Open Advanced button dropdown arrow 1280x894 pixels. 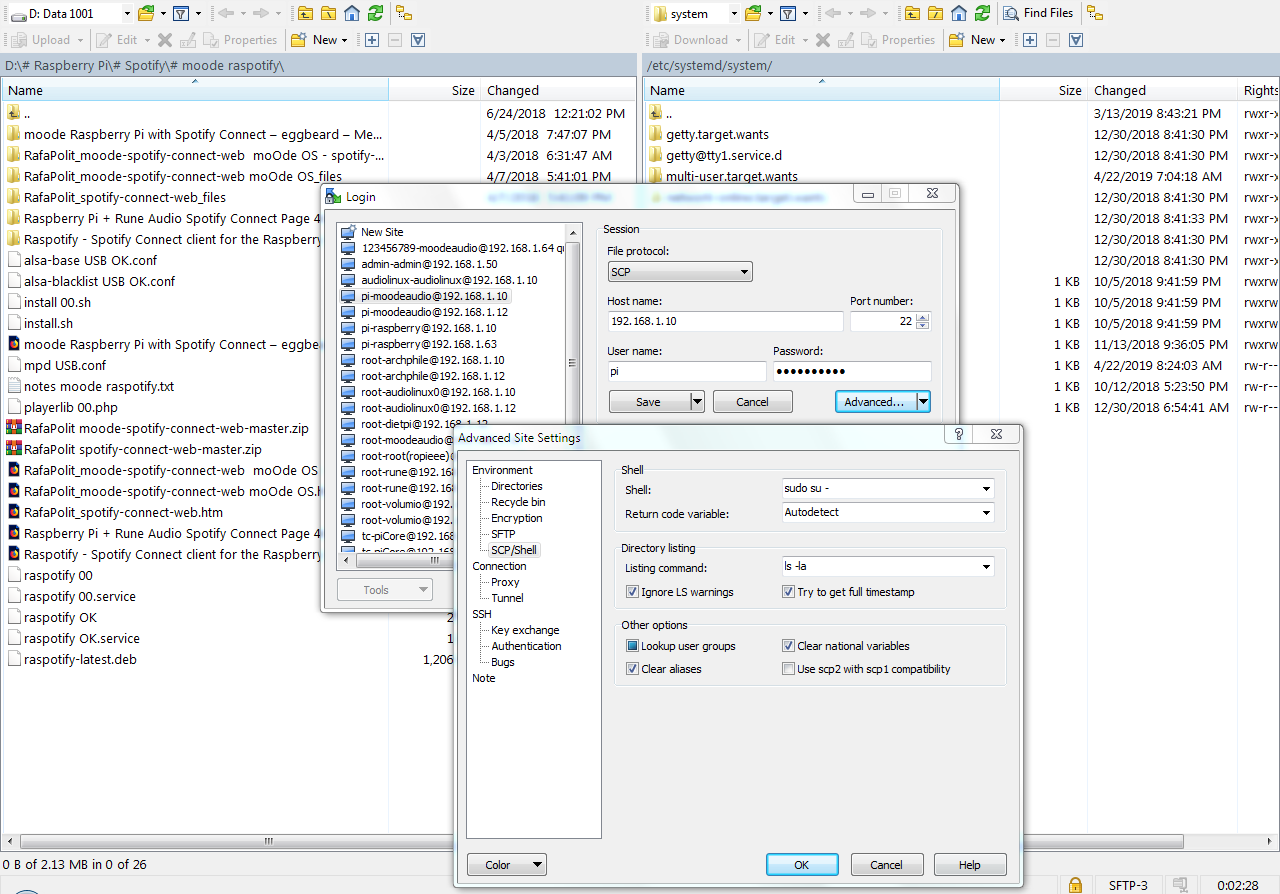[923, 401]
